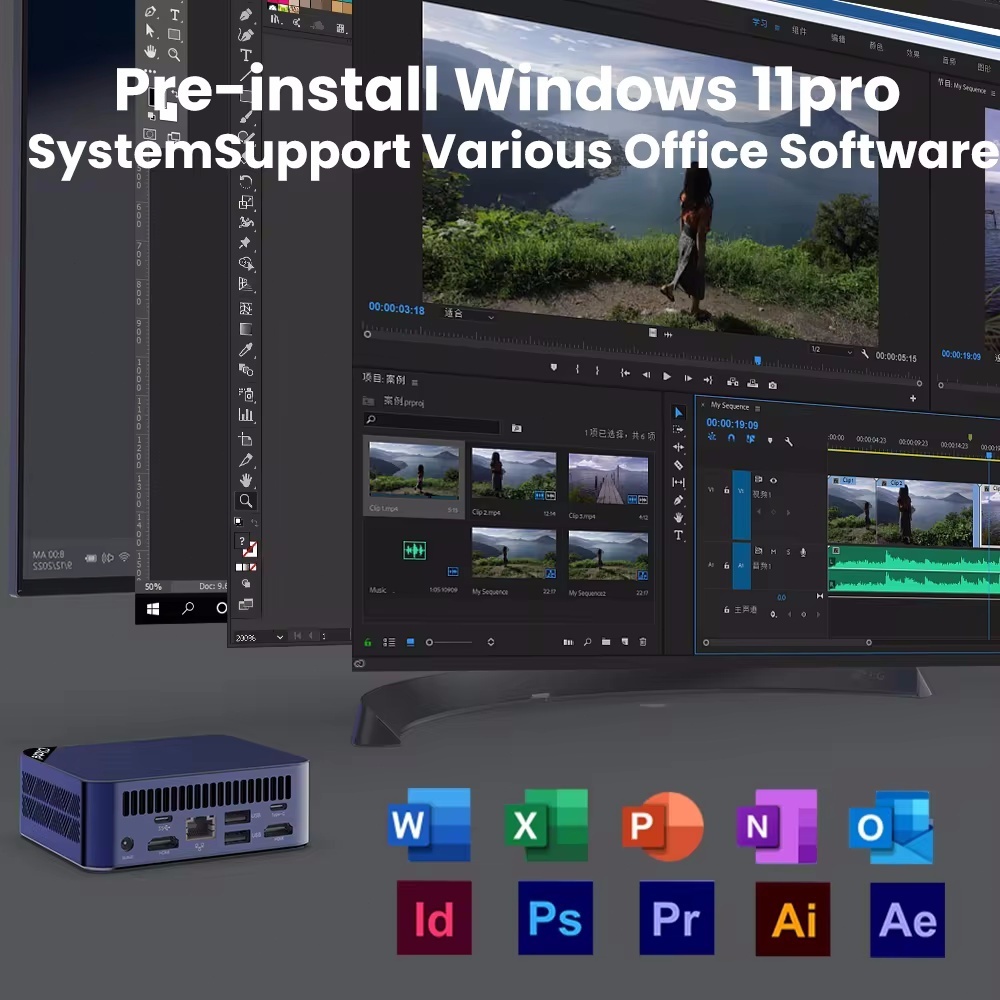This screenshot has width=1000, height=1000.
Task: Select the Column Graph tool
Action: [x=246, y=415]
